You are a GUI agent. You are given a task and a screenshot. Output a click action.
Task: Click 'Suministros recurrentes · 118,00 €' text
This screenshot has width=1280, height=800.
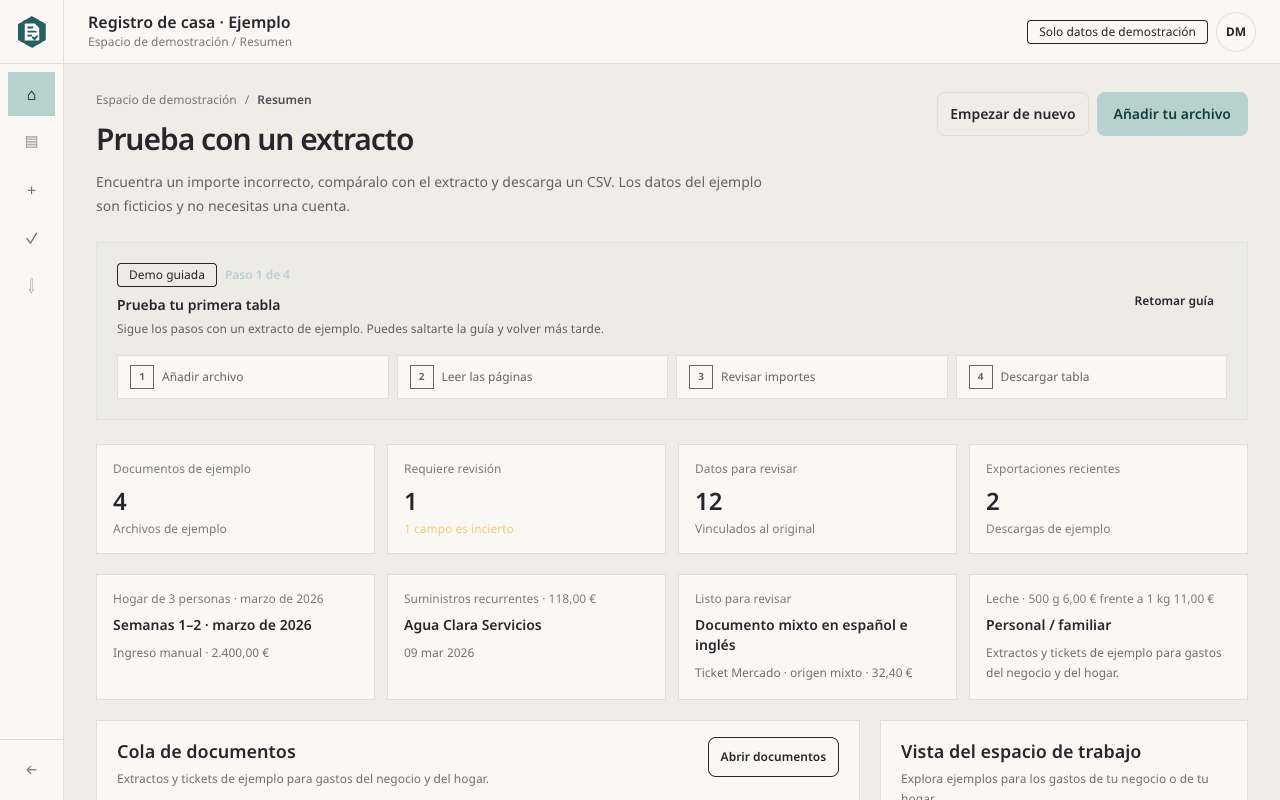(500, 599)
